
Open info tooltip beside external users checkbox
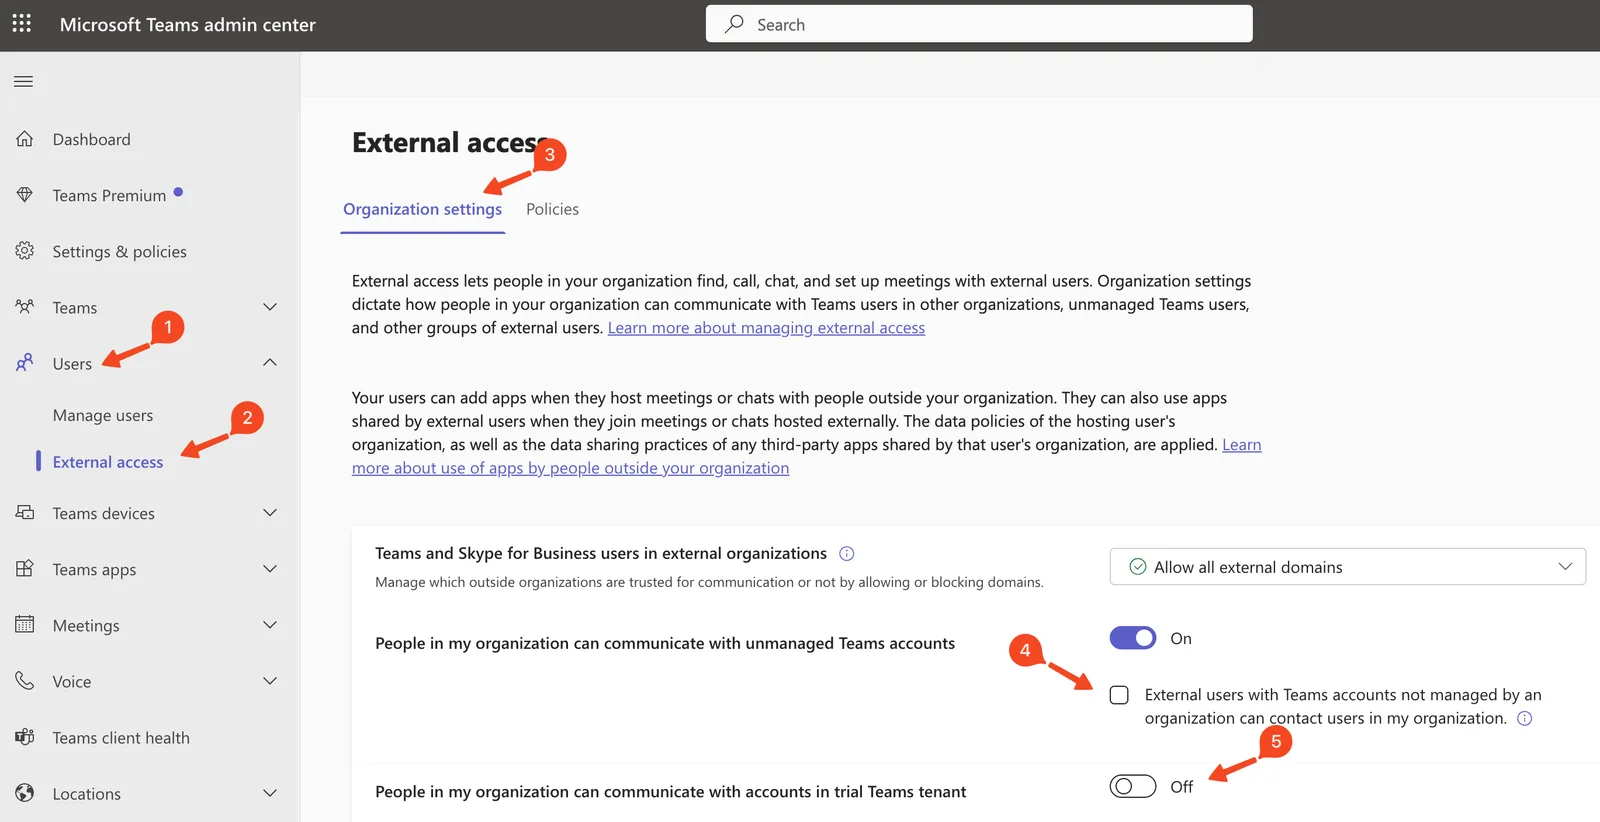(1525, 718)
